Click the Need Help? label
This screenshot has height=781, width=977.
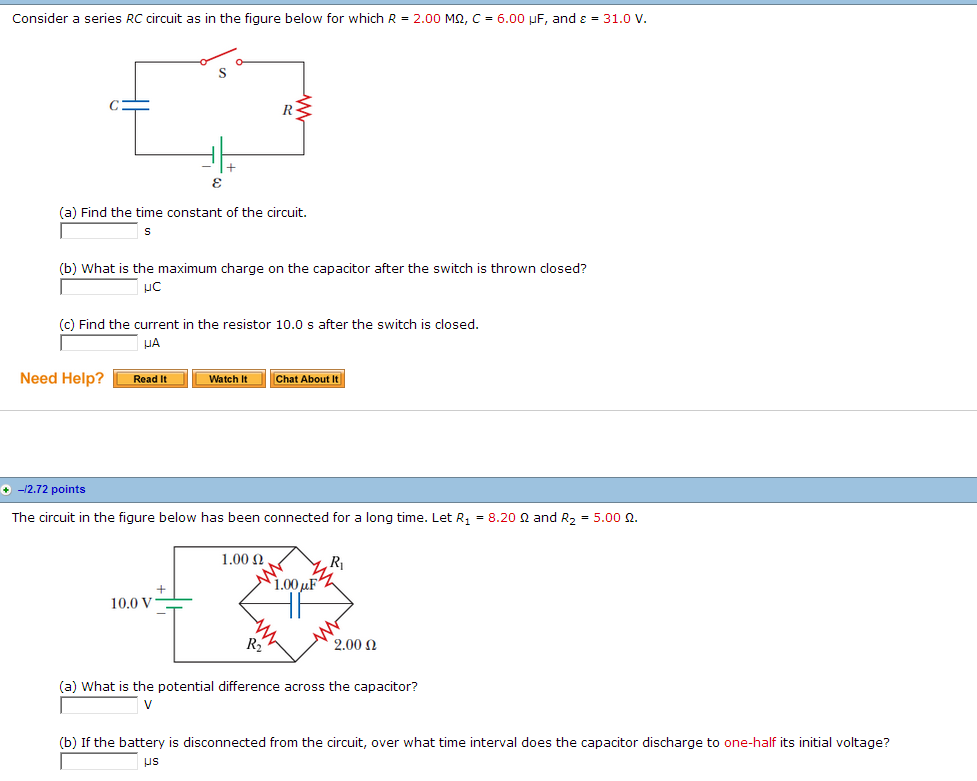(x=61, y=378)
